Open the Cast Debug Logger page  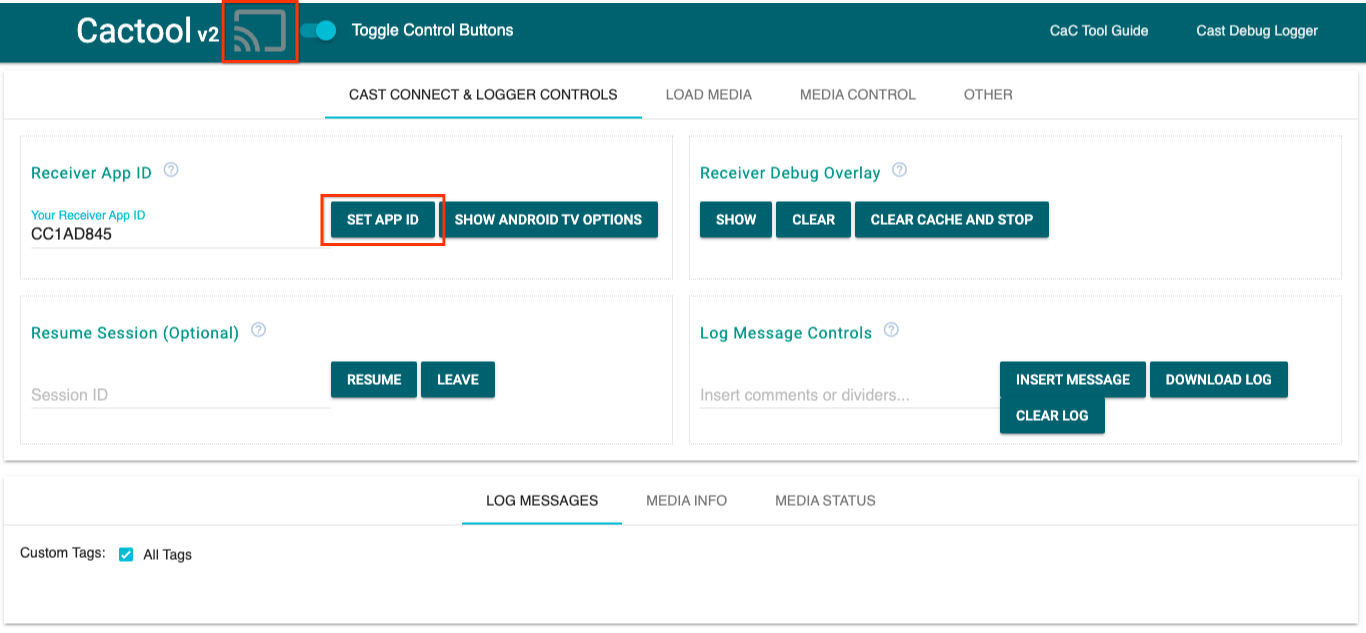(x=1257, y=30)
